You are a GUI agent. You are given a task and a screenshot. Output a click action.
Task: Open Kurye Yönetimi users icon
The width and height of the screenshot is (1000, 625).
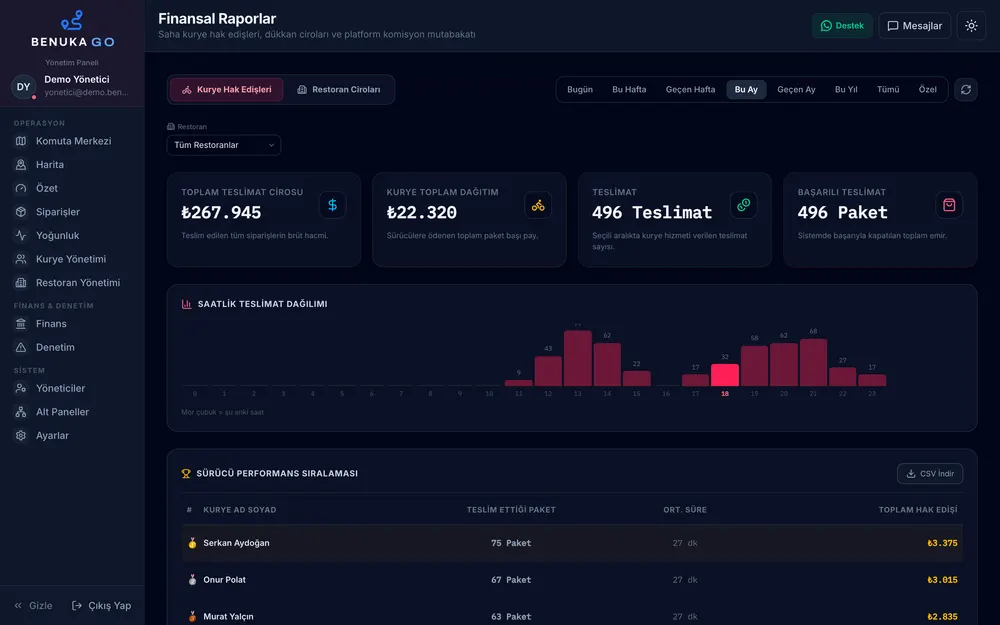tap(21, 259)
